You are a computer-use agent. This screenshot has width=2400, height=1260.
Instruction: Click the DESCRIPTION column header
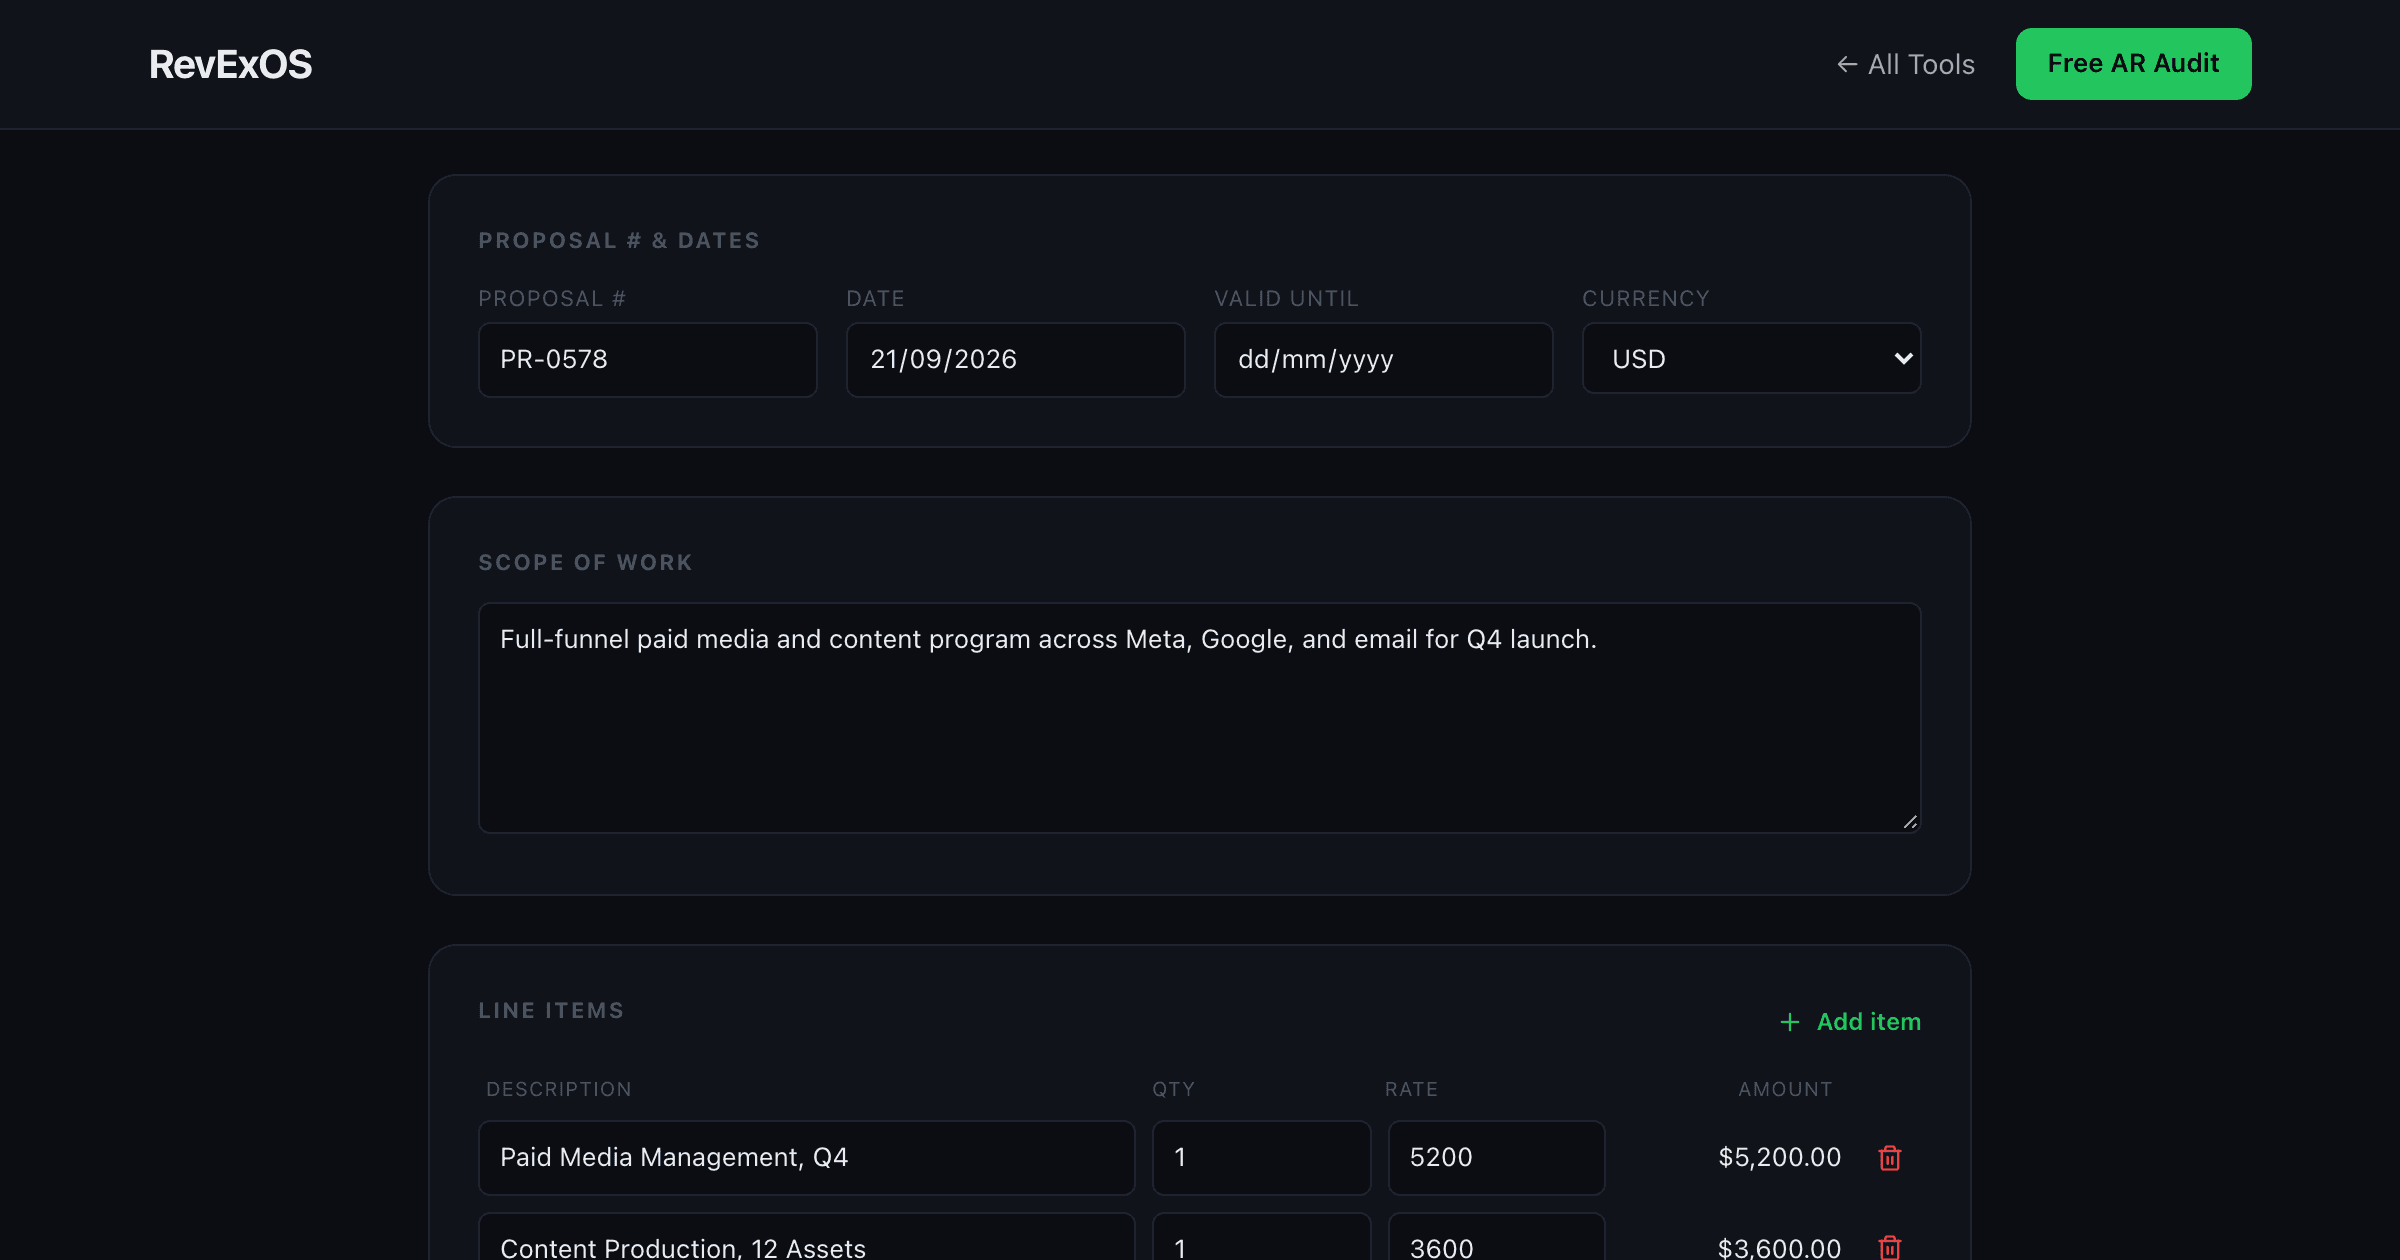(x=559, y=1090)
